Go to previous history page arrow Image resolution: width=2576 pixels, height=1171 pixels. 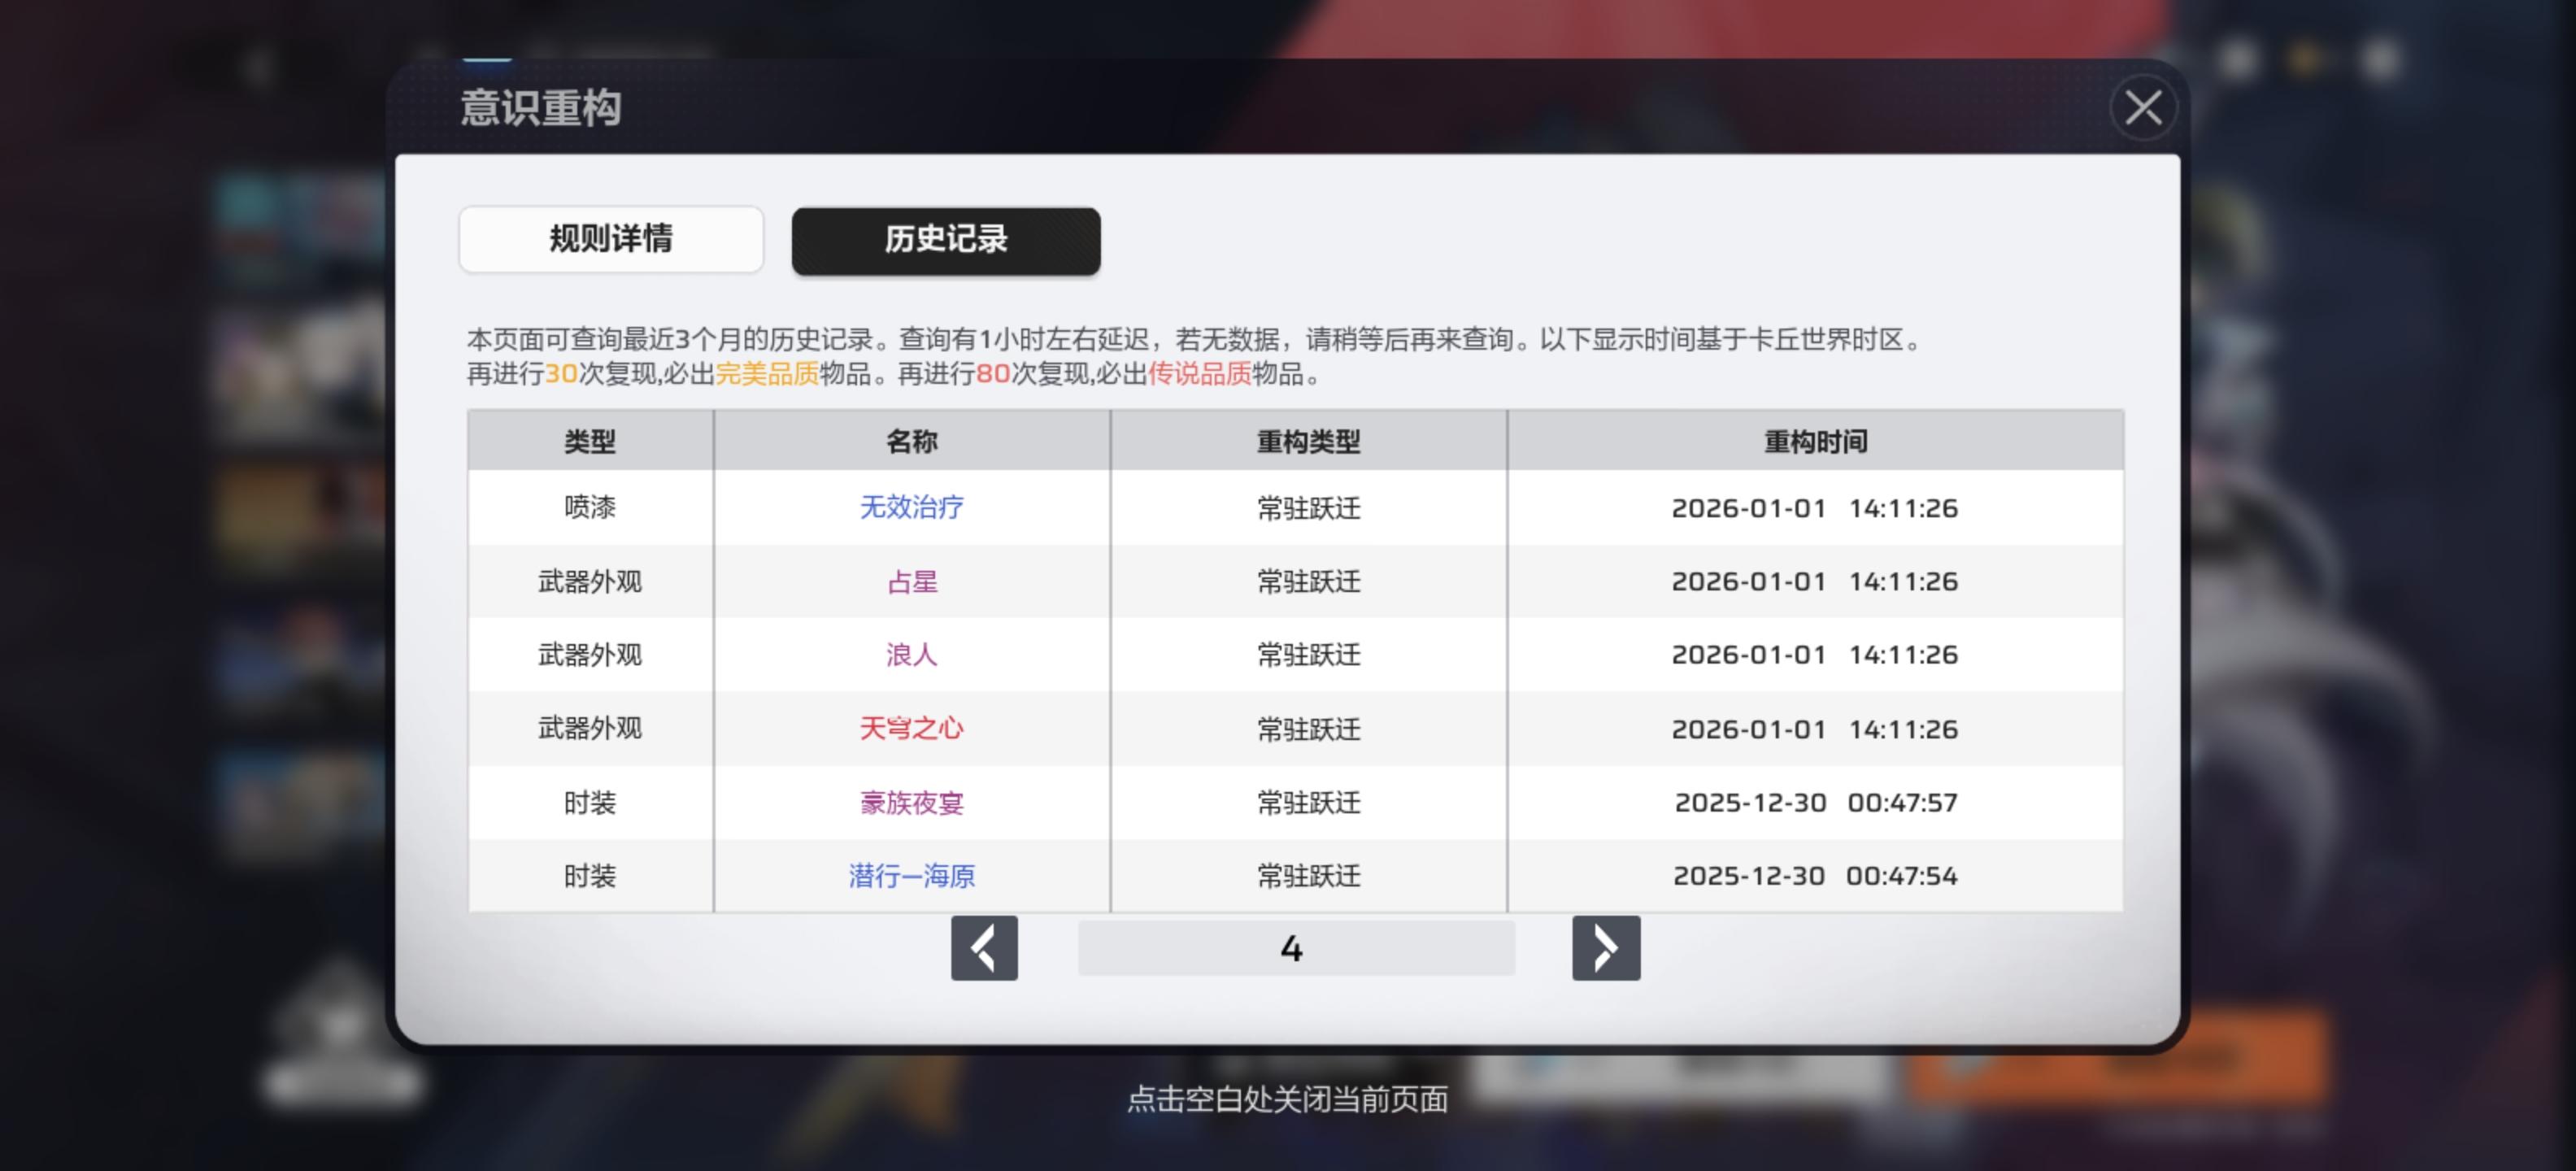984,948
